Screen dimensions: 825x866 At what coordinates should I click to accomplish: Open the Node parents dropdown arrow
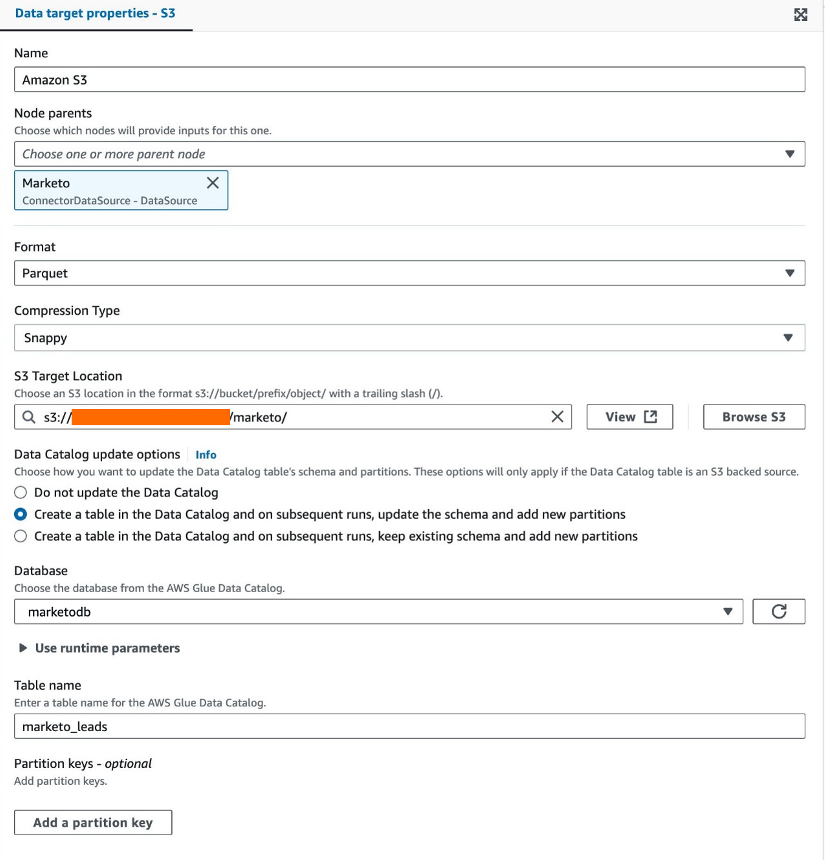pos(790,154)
